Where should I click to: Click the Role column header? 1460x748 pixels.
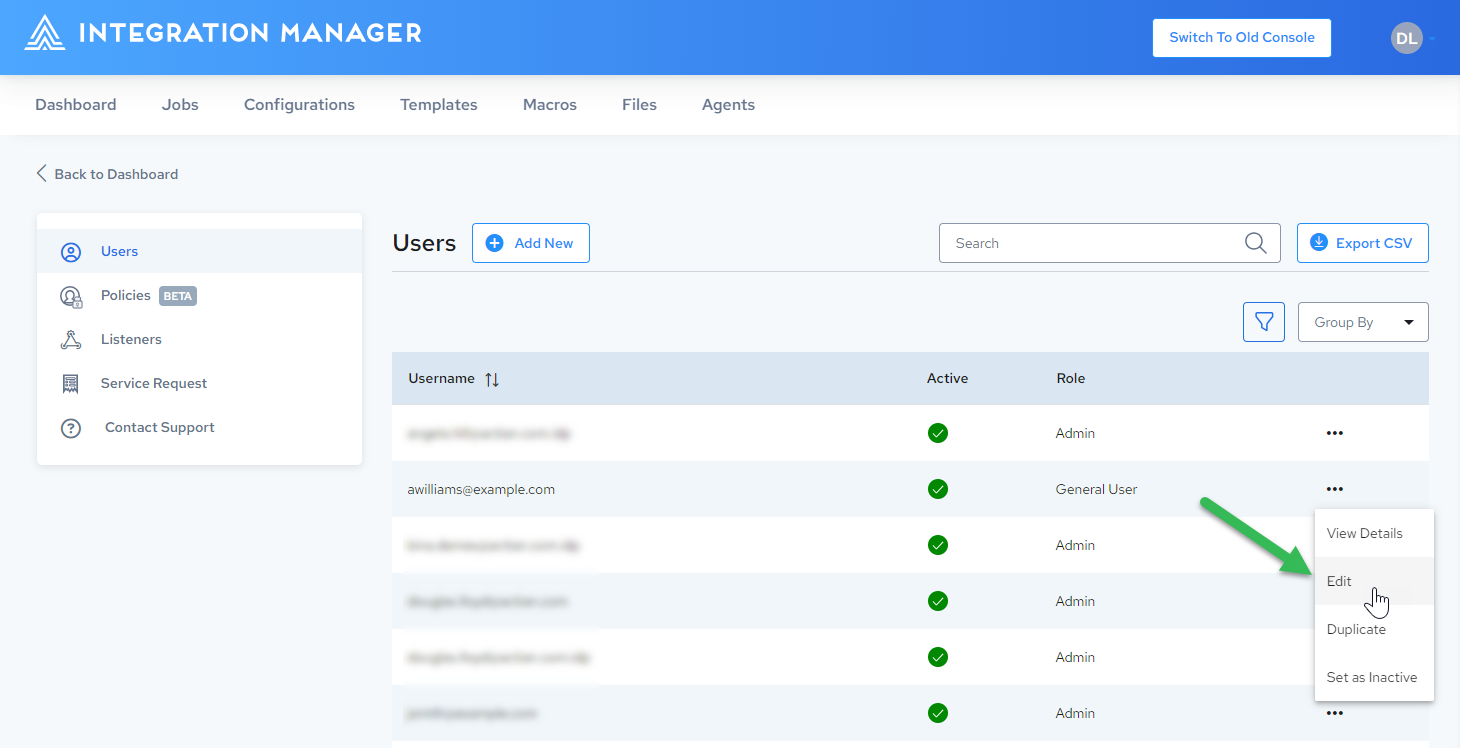click(x=1070, y=379)
